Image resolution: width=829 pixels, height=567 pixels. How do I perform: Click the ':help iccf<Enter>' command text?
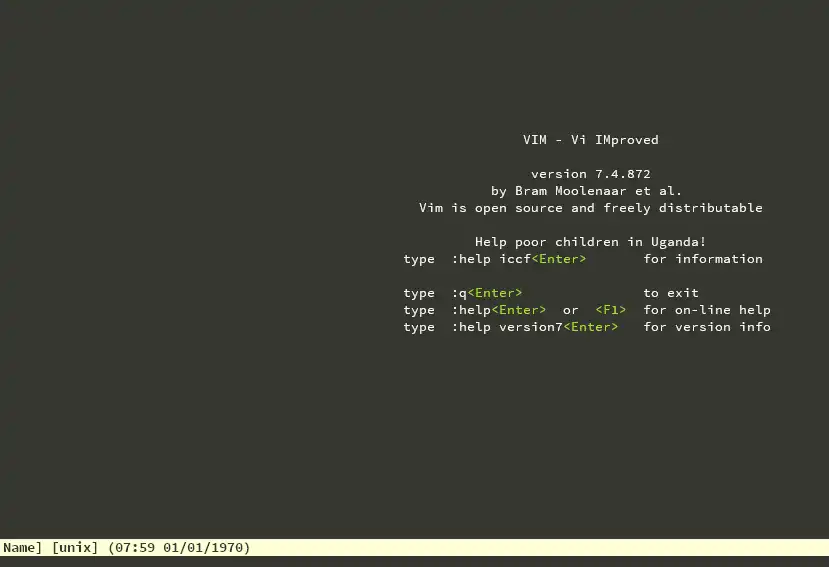519,259
